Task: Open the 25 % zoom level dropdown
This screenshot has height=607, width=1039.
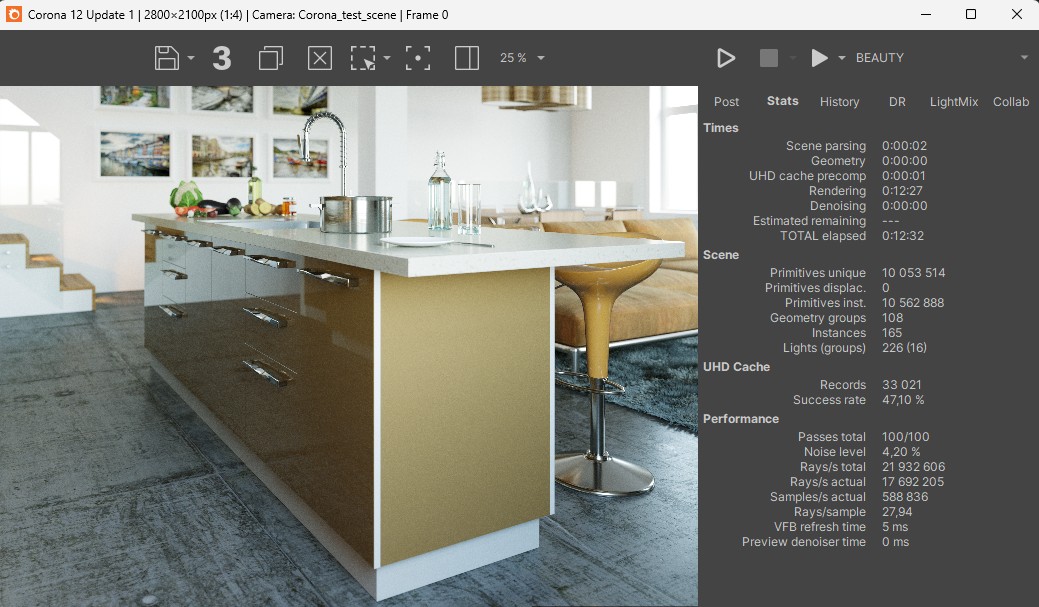Action: pos(522,58)
